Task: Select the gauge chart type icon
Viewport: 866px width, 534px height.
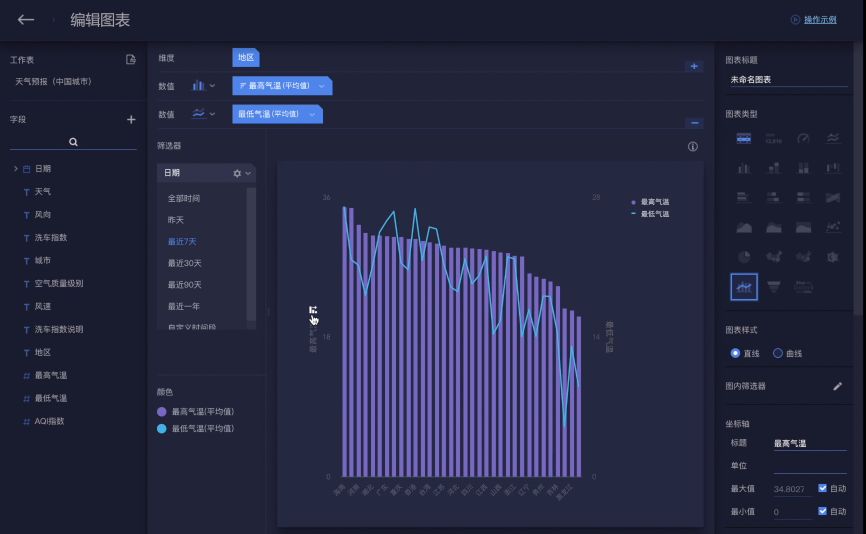Action: click(803, 138)
